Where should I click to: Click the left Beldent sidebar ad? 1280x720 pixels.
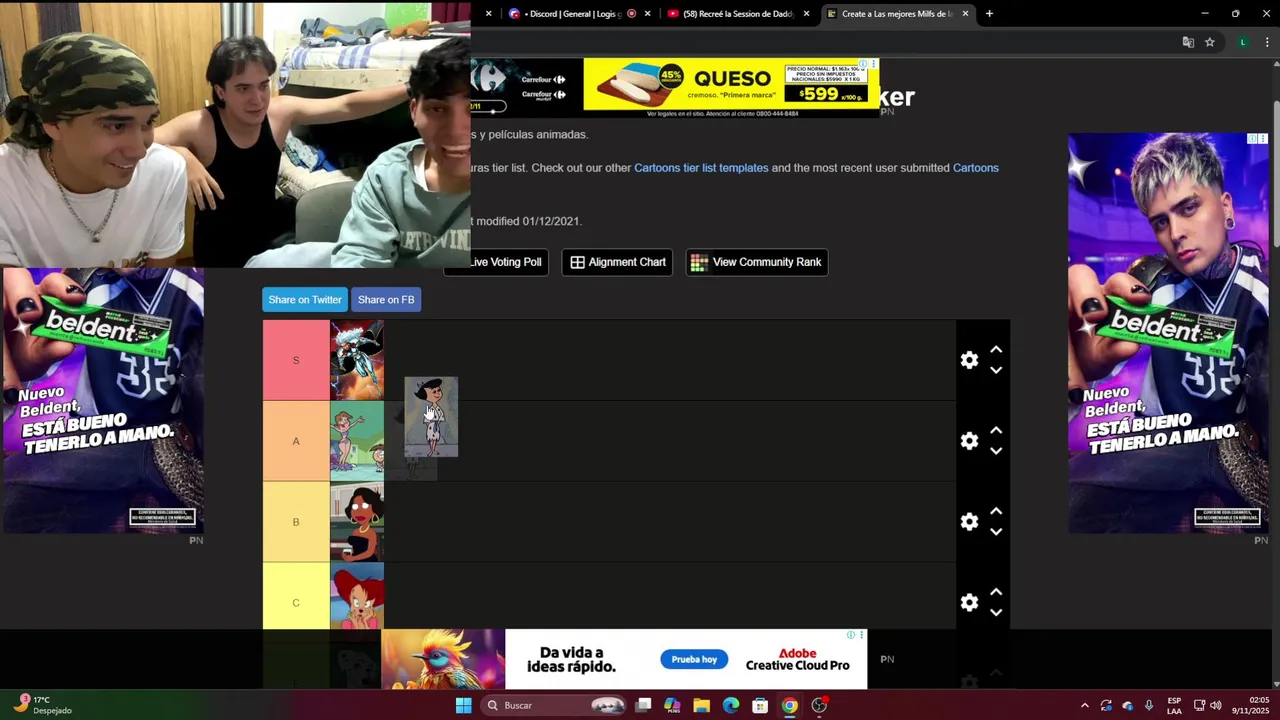click(x=103, y=400)
